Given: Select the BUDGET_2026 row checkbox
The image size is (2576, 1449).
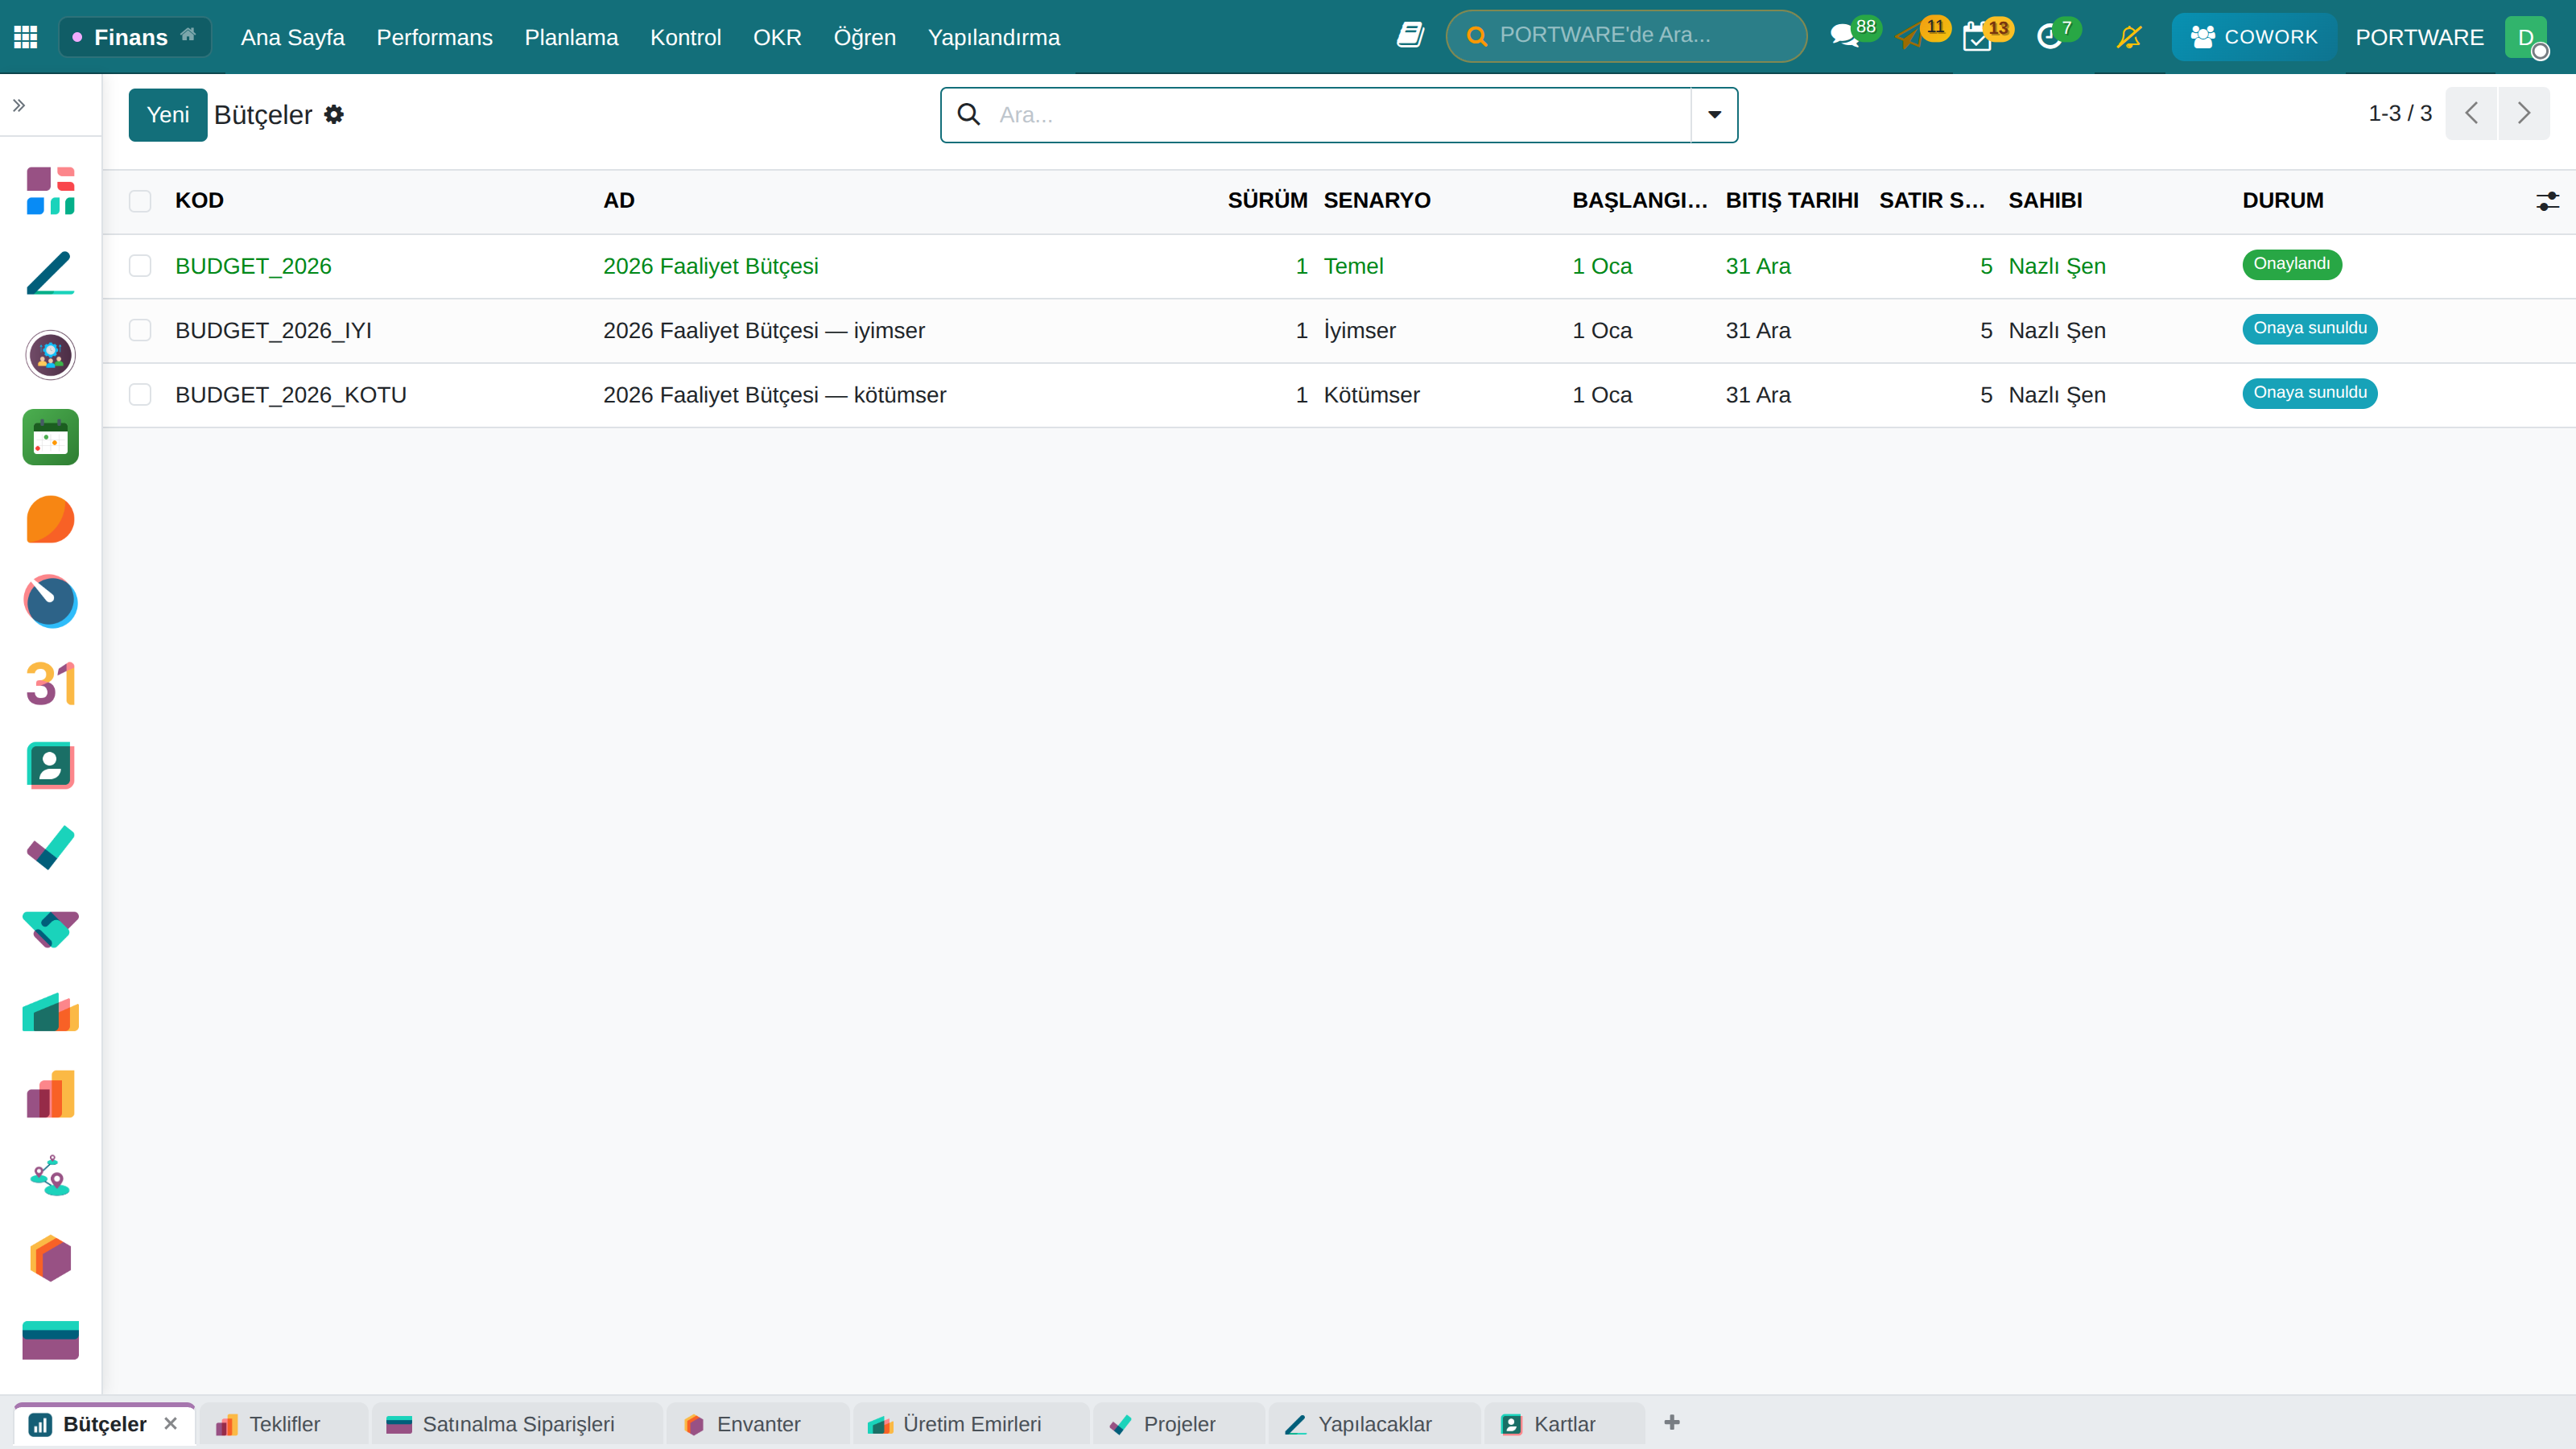Looking at the screenshot, I should (140, 266).
